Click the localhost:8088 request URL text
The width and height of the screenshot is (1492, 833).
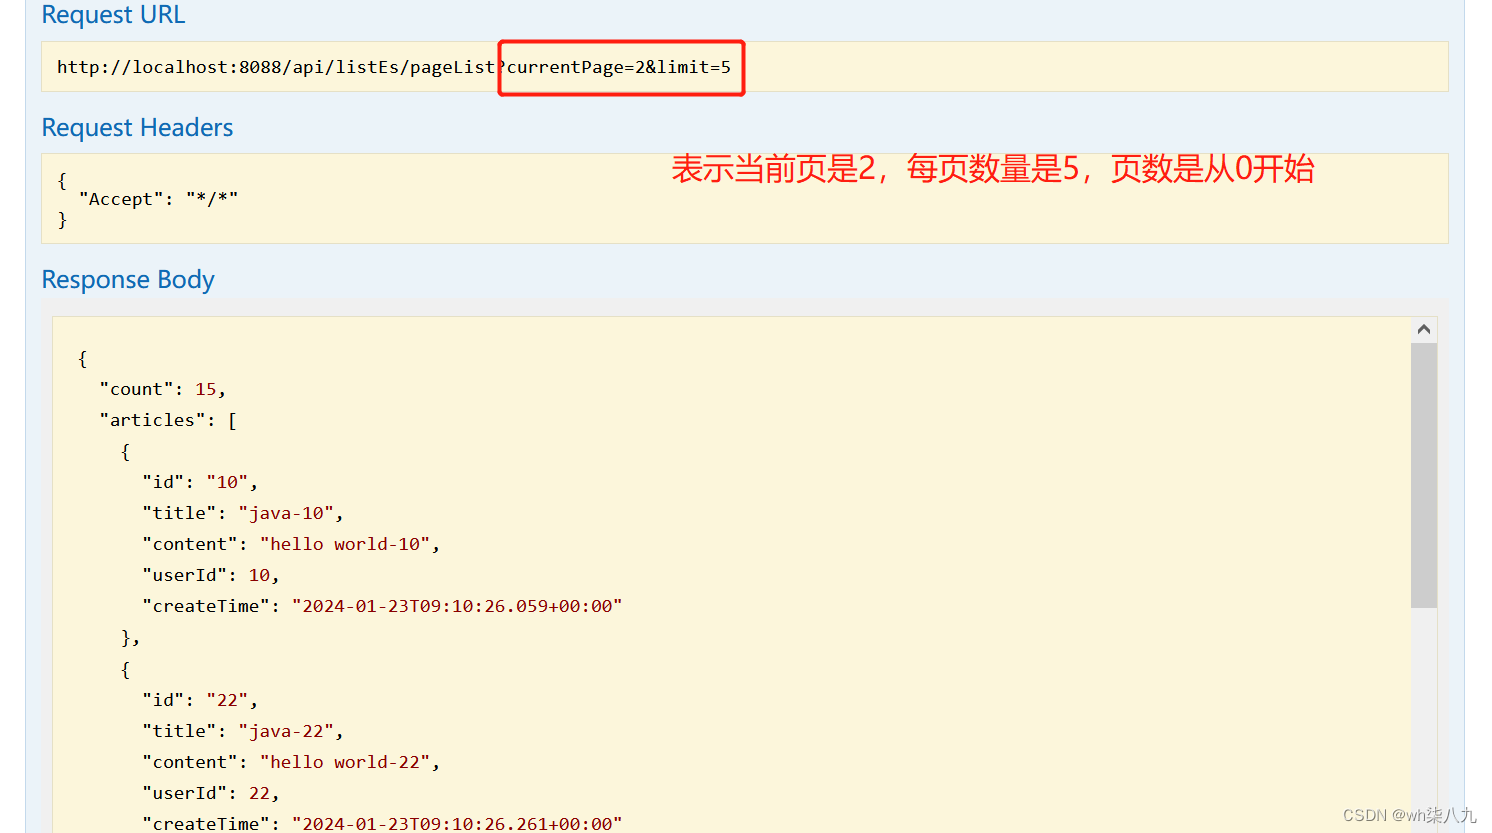pos(394,67)
